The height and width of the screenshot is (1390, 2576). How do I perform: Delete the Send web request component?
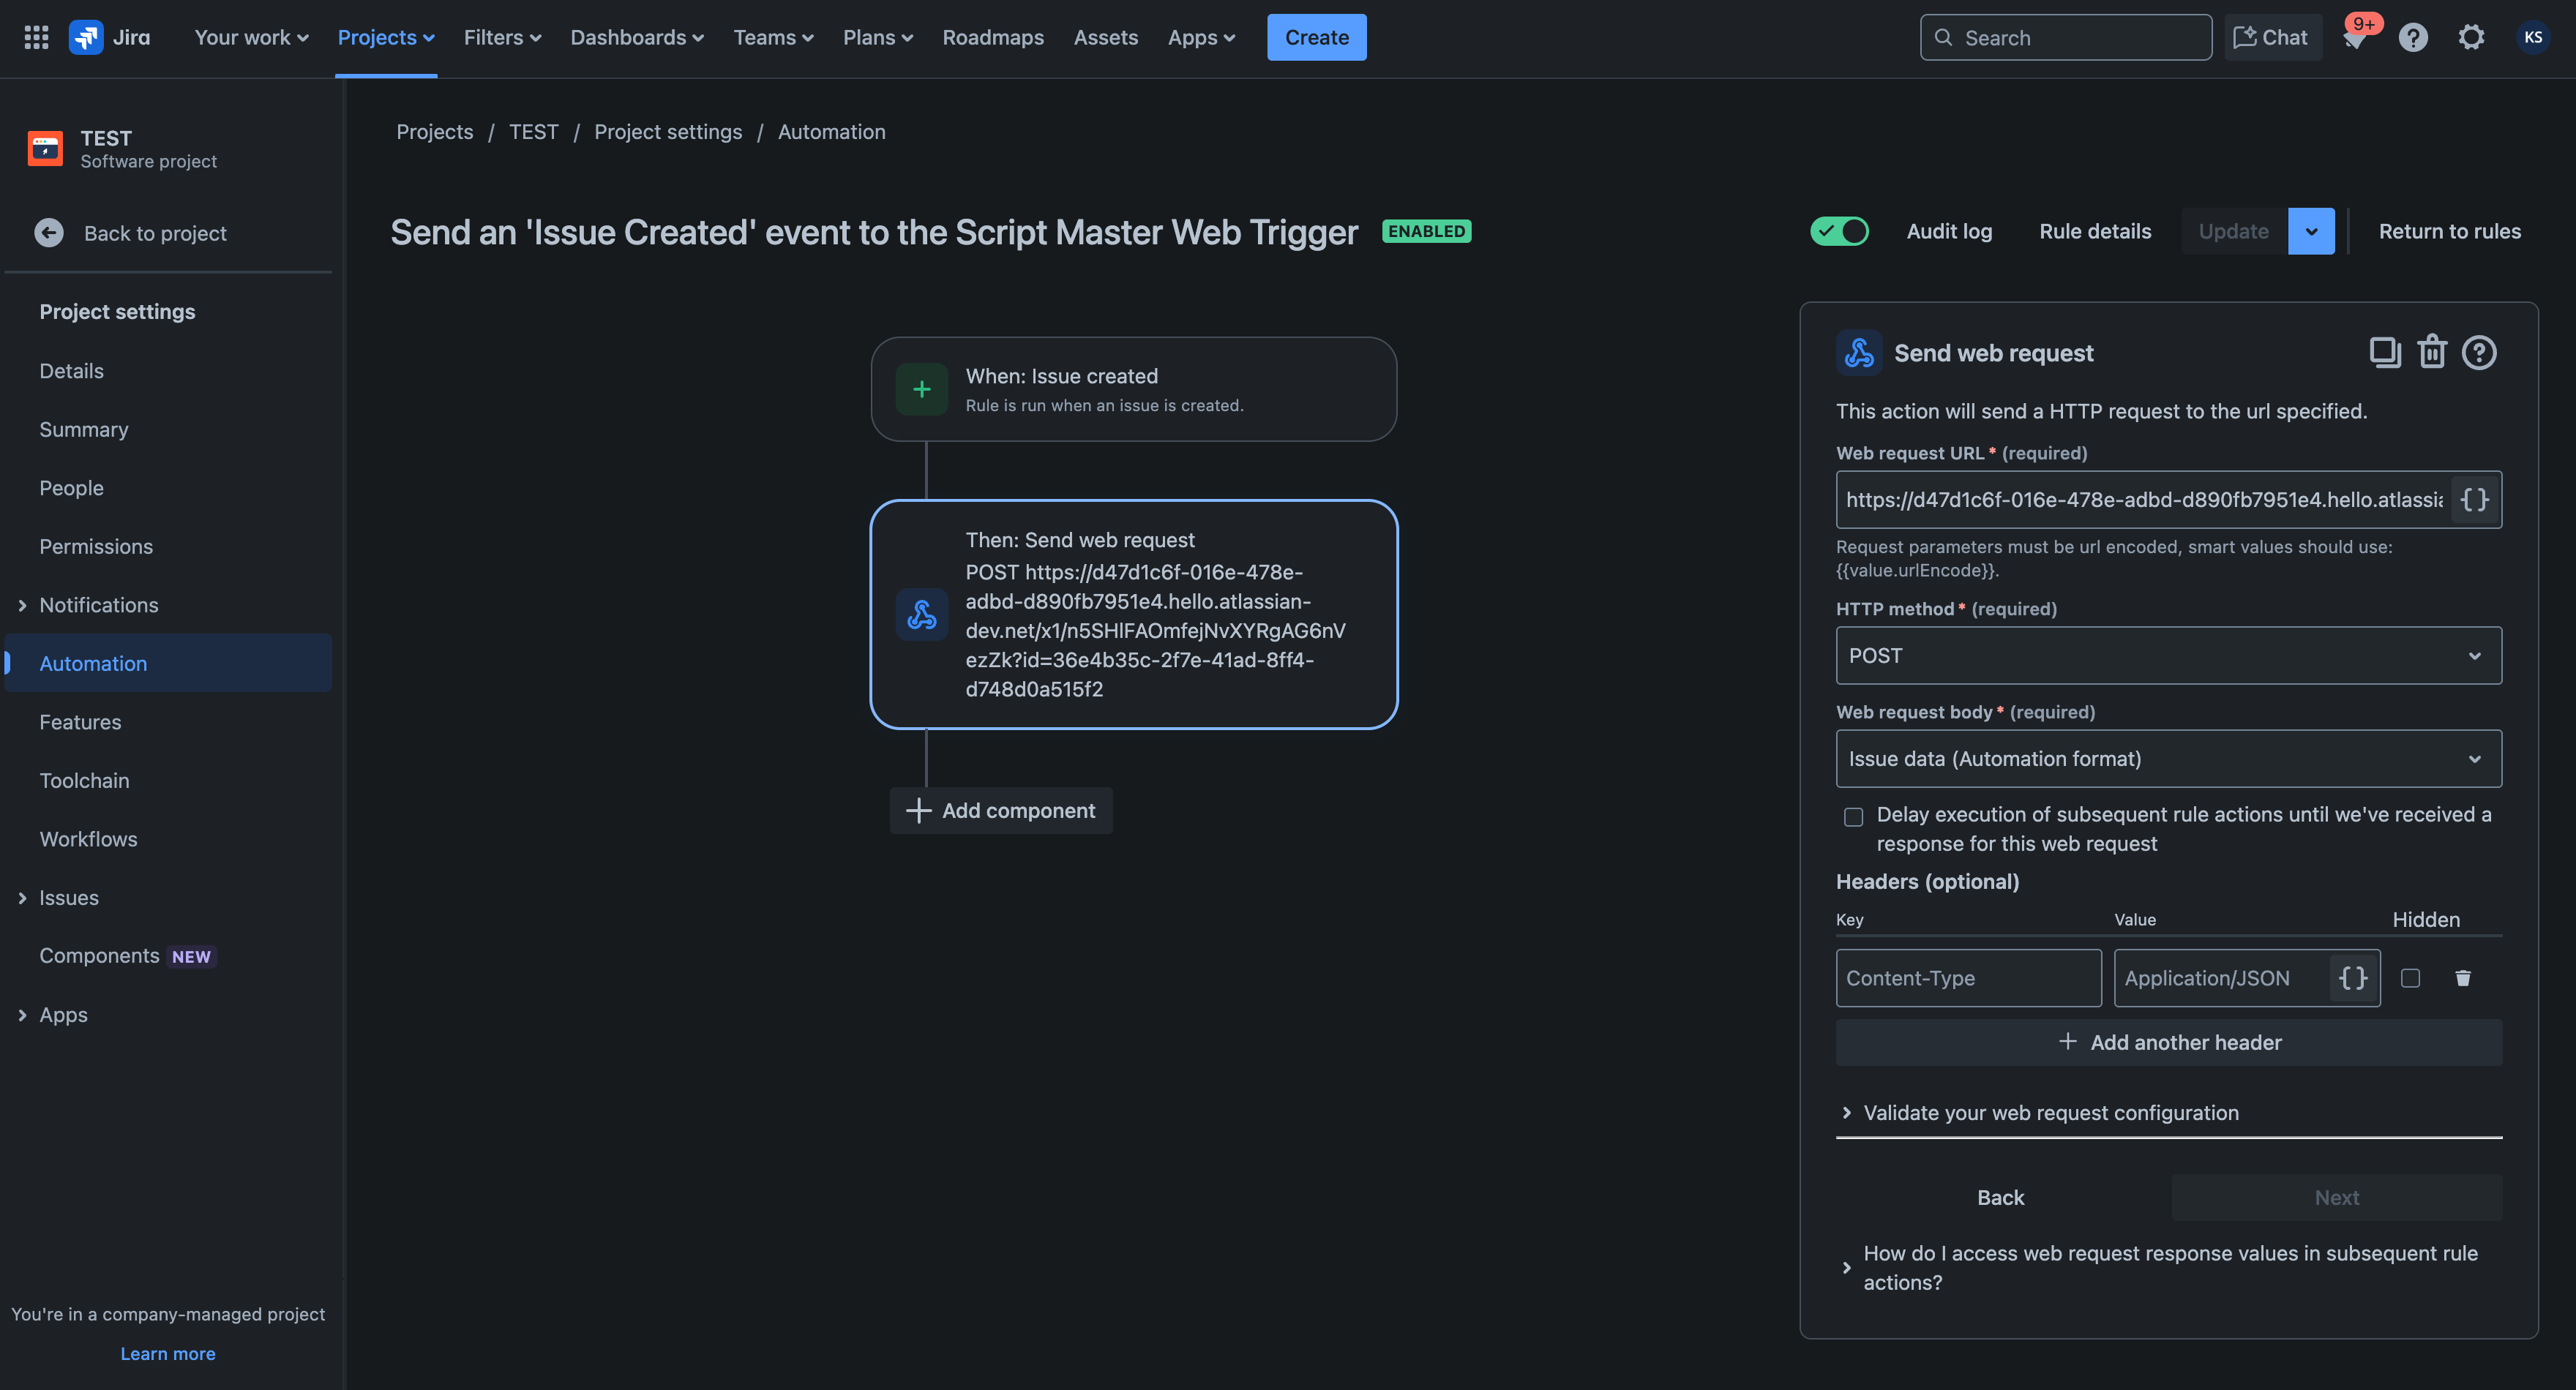[x=2431, y=353]
